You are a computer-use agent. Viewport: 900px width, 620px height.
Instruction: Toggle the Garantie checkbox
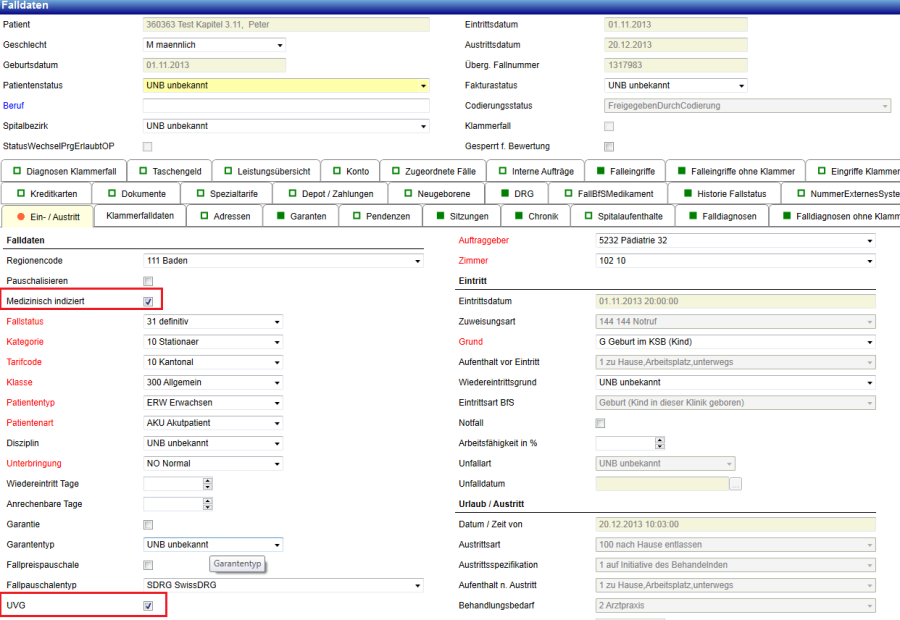click(148, 525)
